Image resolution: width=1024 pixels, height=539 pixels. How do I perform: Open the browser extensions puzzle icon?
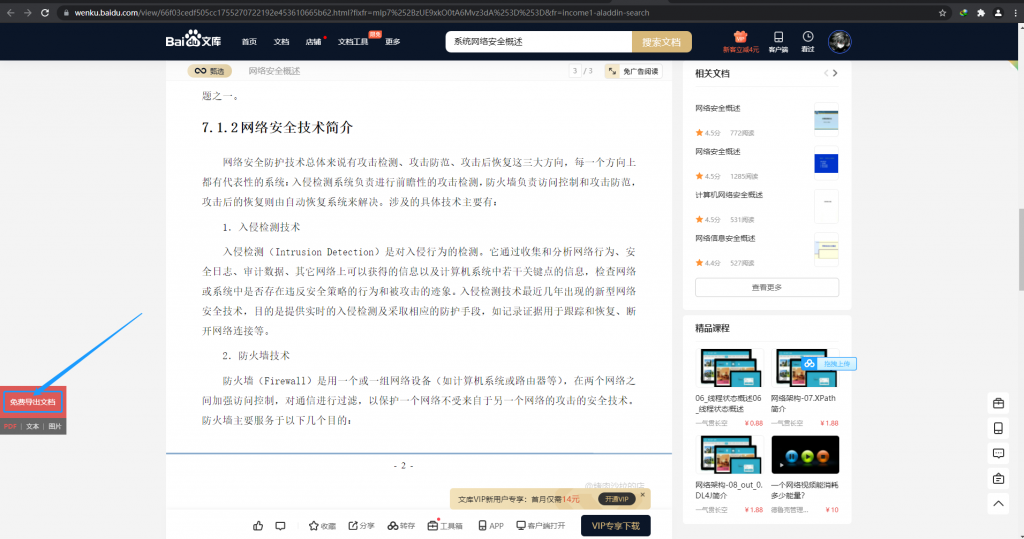coord(981,12)
